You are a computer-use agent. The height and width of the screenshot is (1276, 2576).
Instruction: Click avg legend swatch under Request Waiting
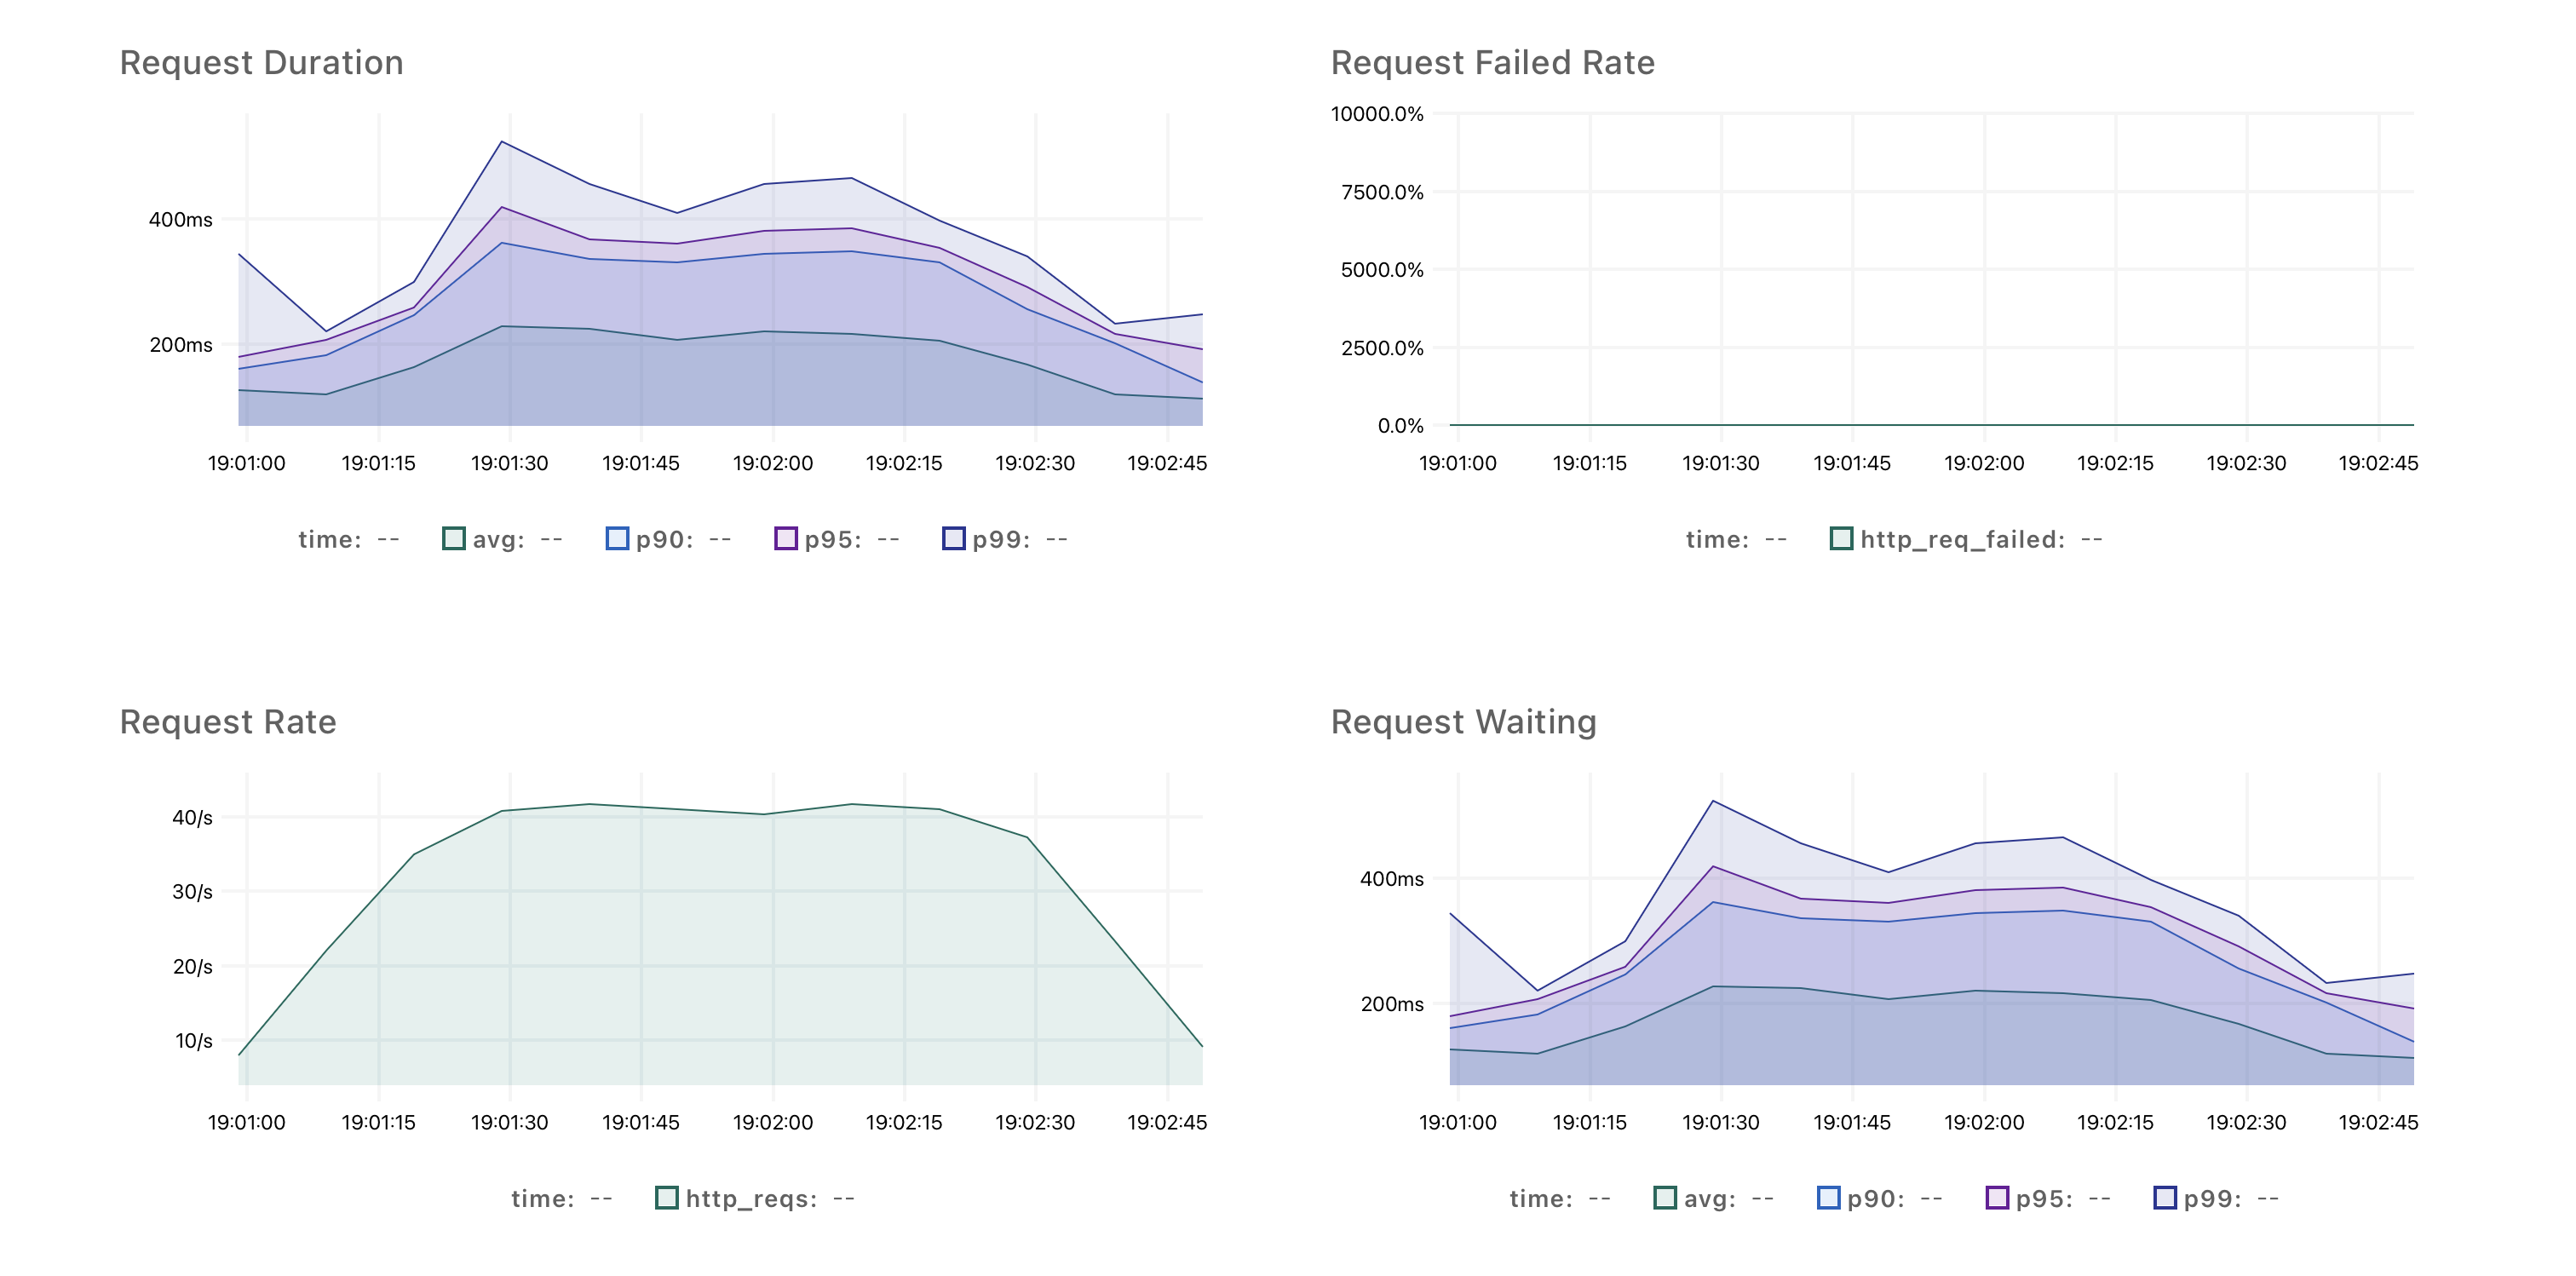1665,1198
